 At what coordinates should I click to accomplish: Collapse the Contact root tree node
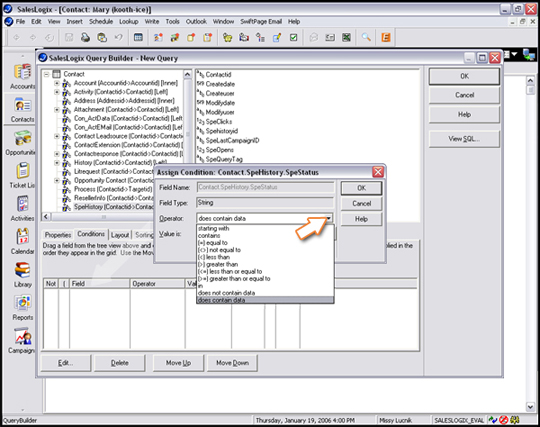(x=46, y=74)
